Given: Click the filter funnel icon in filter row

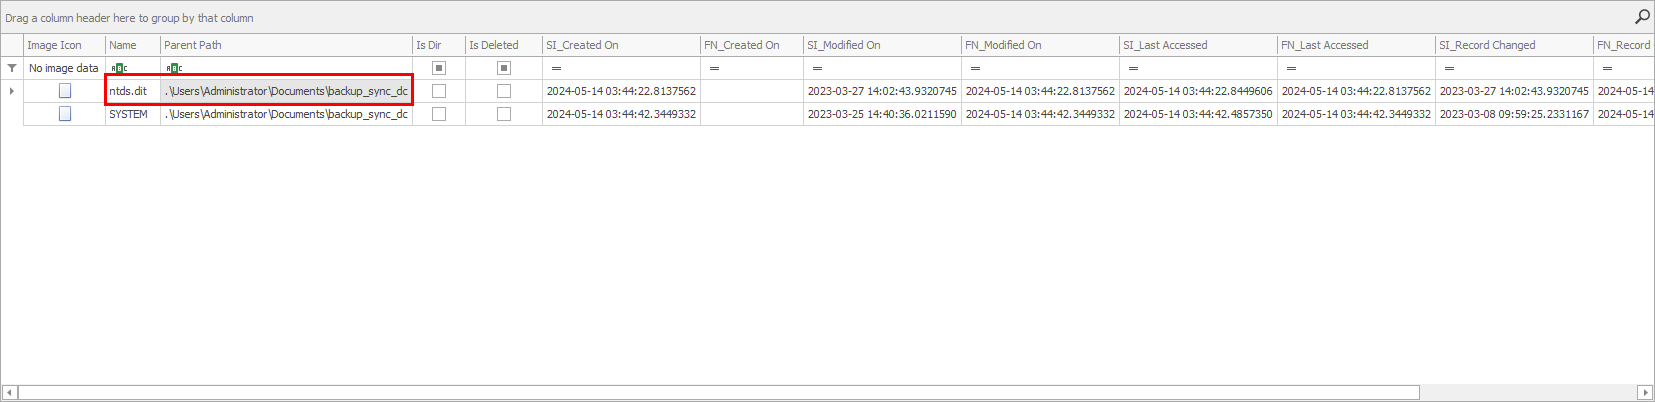Looking at the screenshot, I should click(x=12, y=68).
